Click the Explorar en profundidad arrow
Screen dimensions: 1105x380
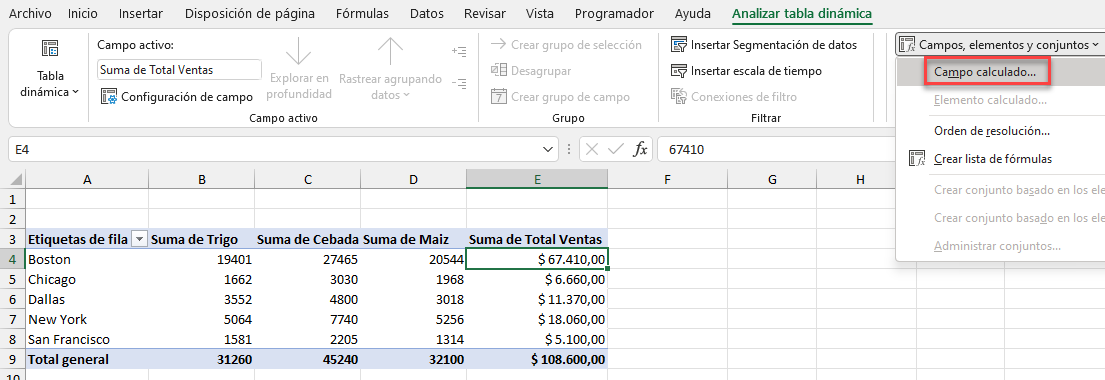pos(300,68)
